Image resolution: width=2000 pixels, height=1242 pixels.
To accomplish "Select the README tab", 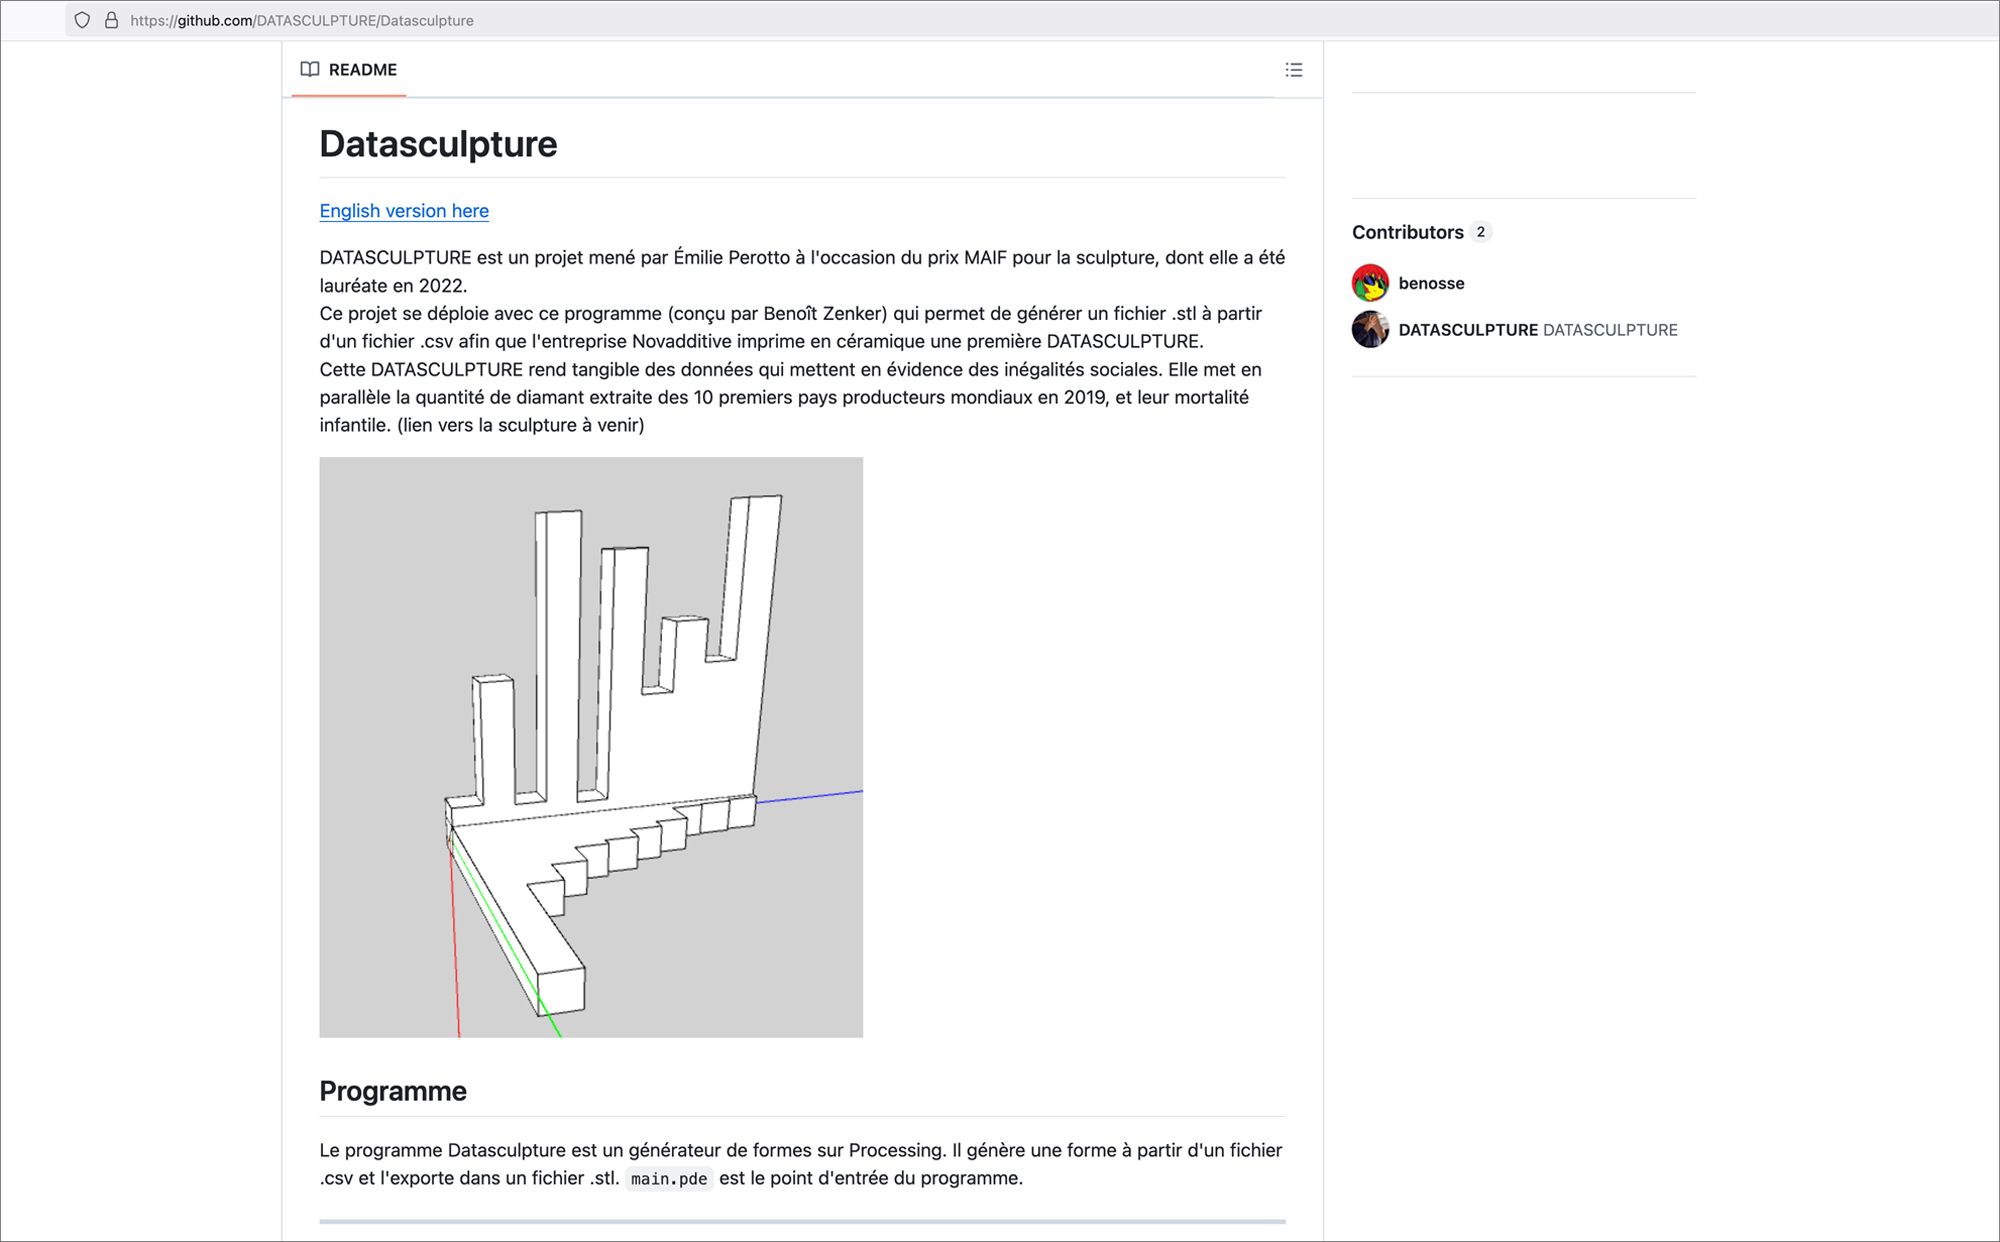I will [349, 69].
